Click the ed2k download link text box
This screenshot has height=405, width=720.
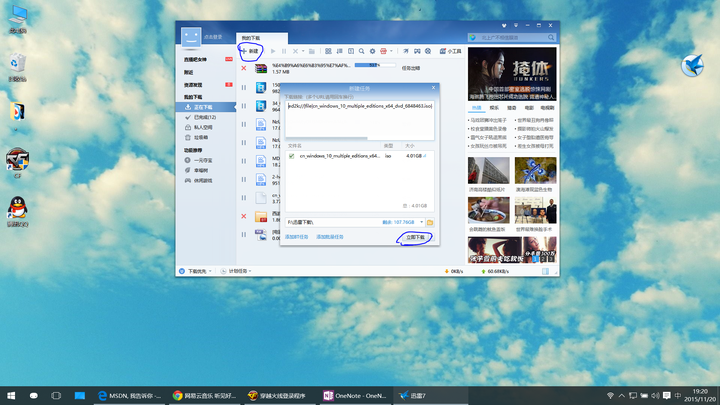pos(360,118)
